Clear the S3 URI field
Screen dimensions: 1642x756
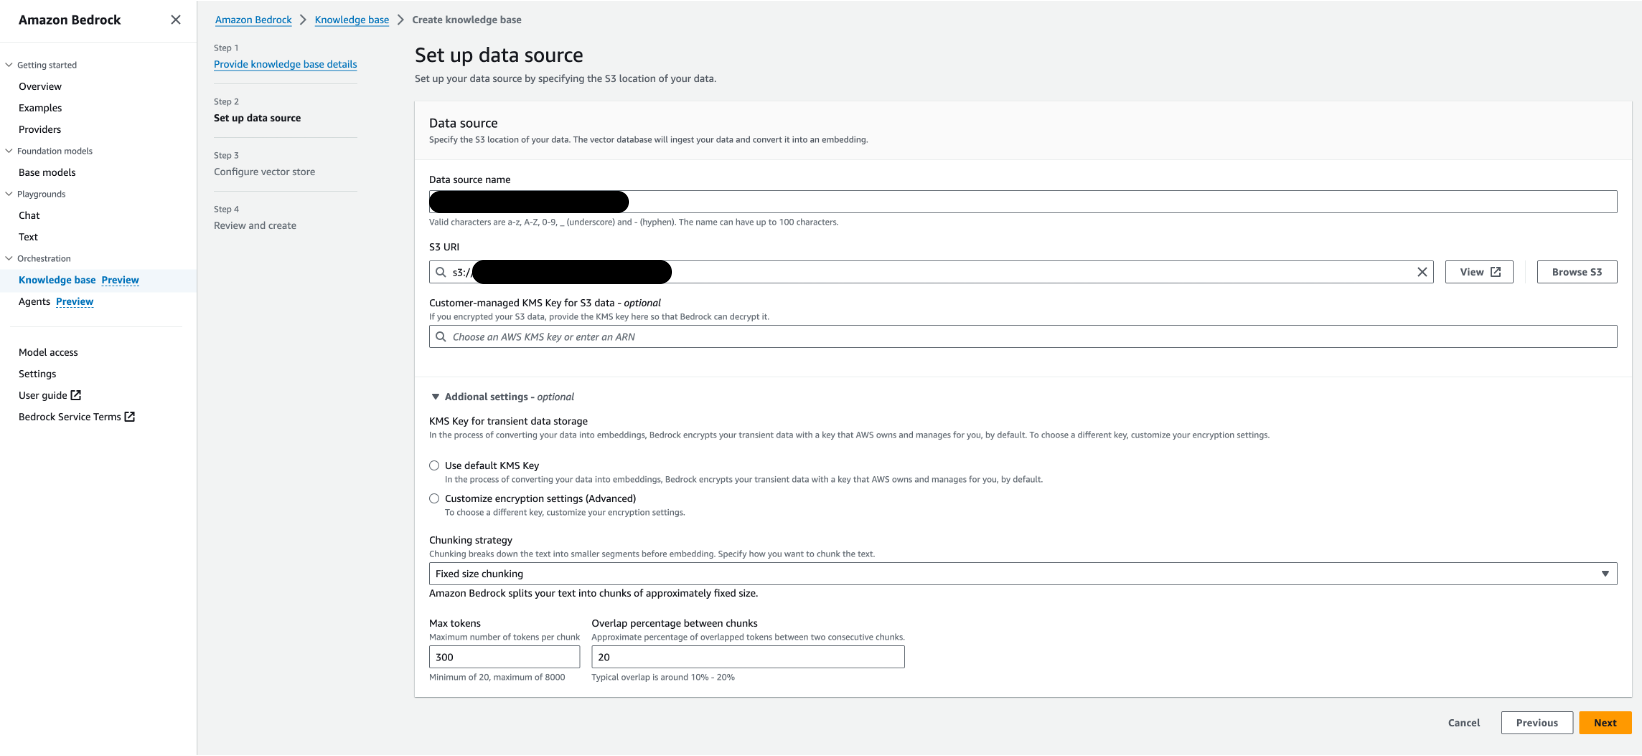pyautogui.click(x=1422, y=272)
